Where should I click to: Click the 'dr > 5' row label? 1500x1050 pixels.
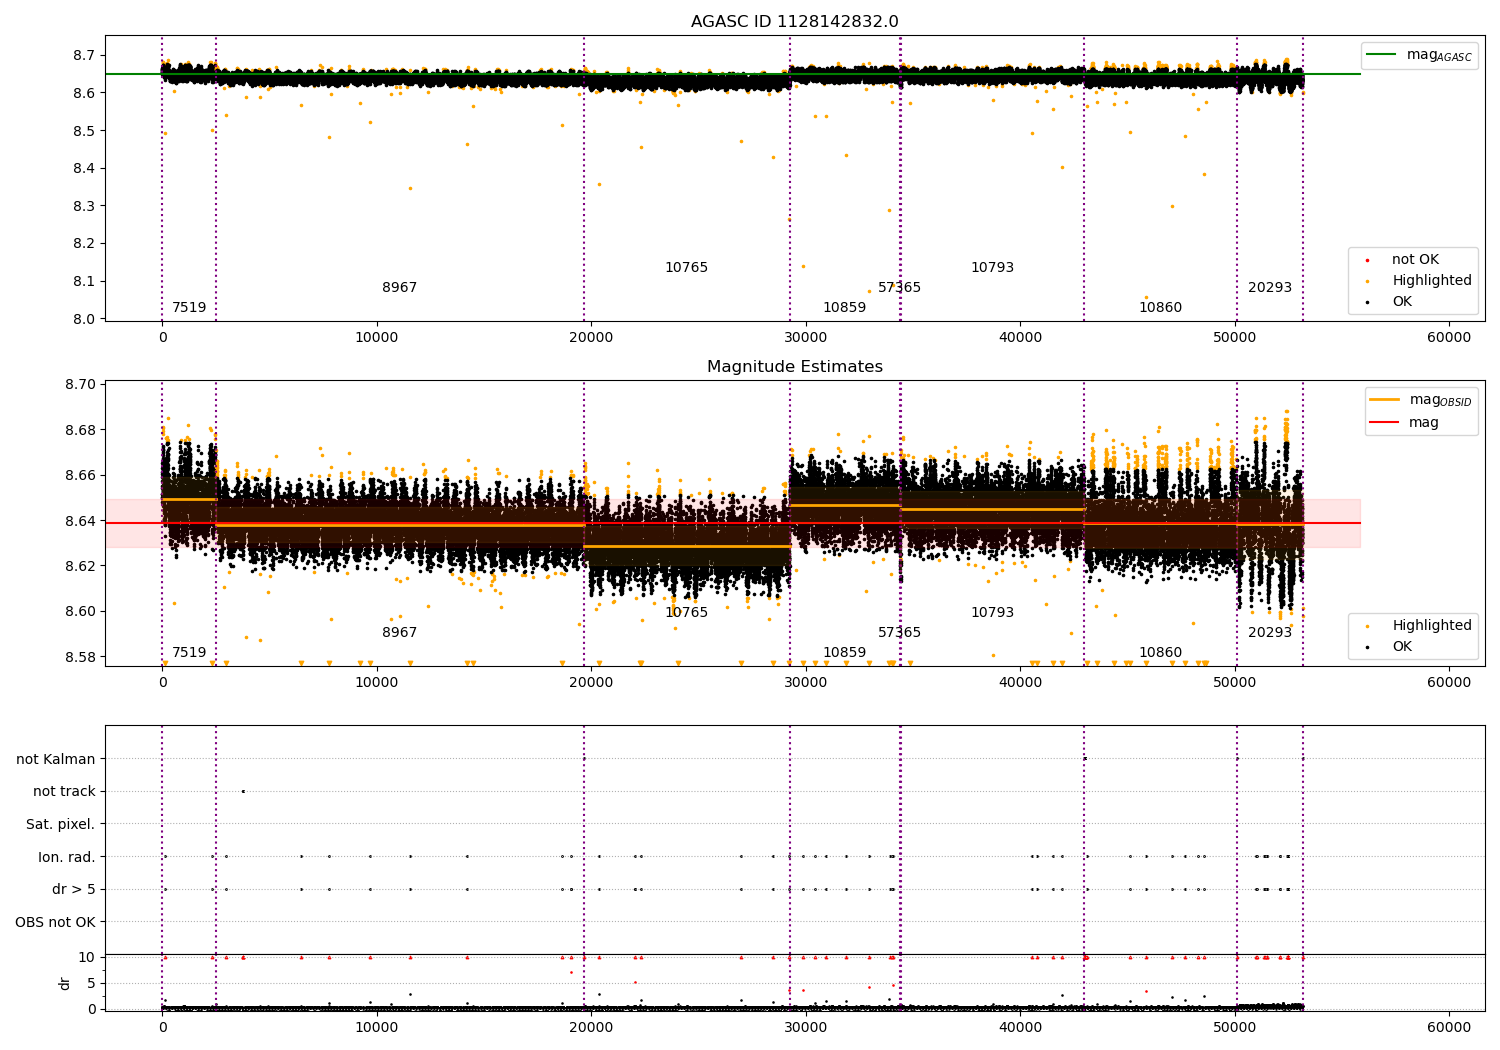tap(74, 890)
